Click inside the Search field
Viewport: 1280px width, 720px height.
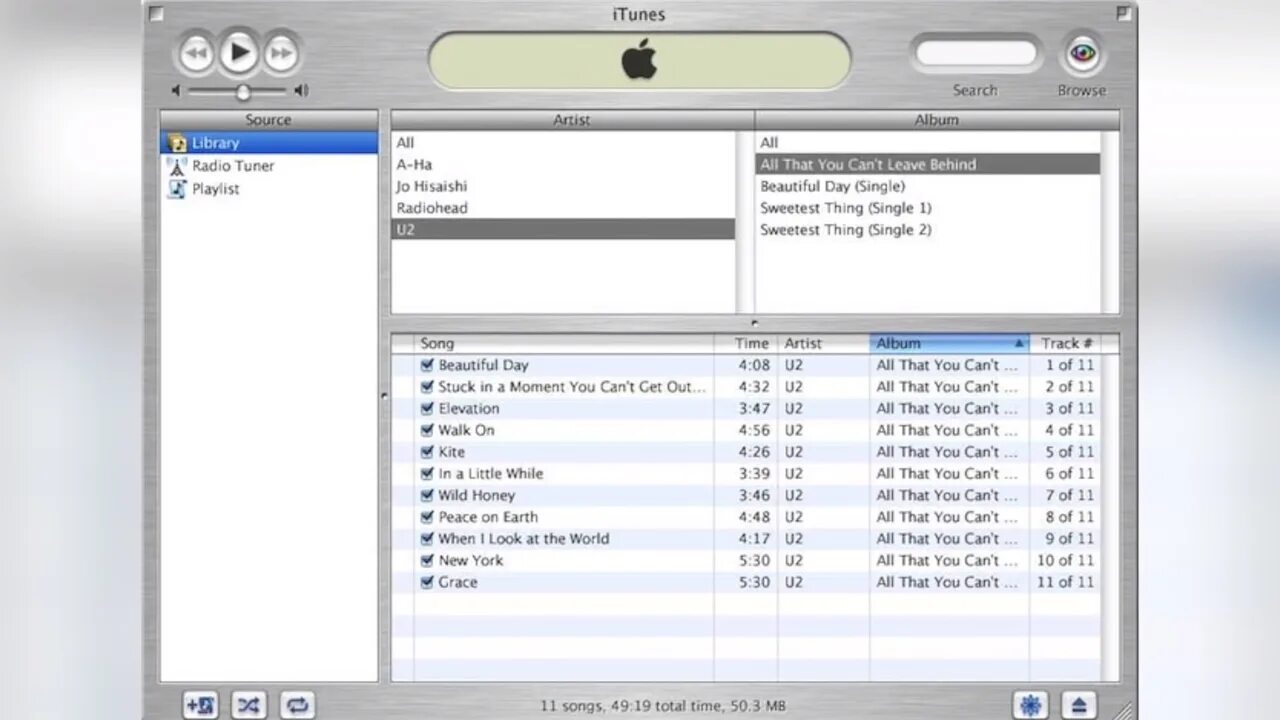(976, 53)
